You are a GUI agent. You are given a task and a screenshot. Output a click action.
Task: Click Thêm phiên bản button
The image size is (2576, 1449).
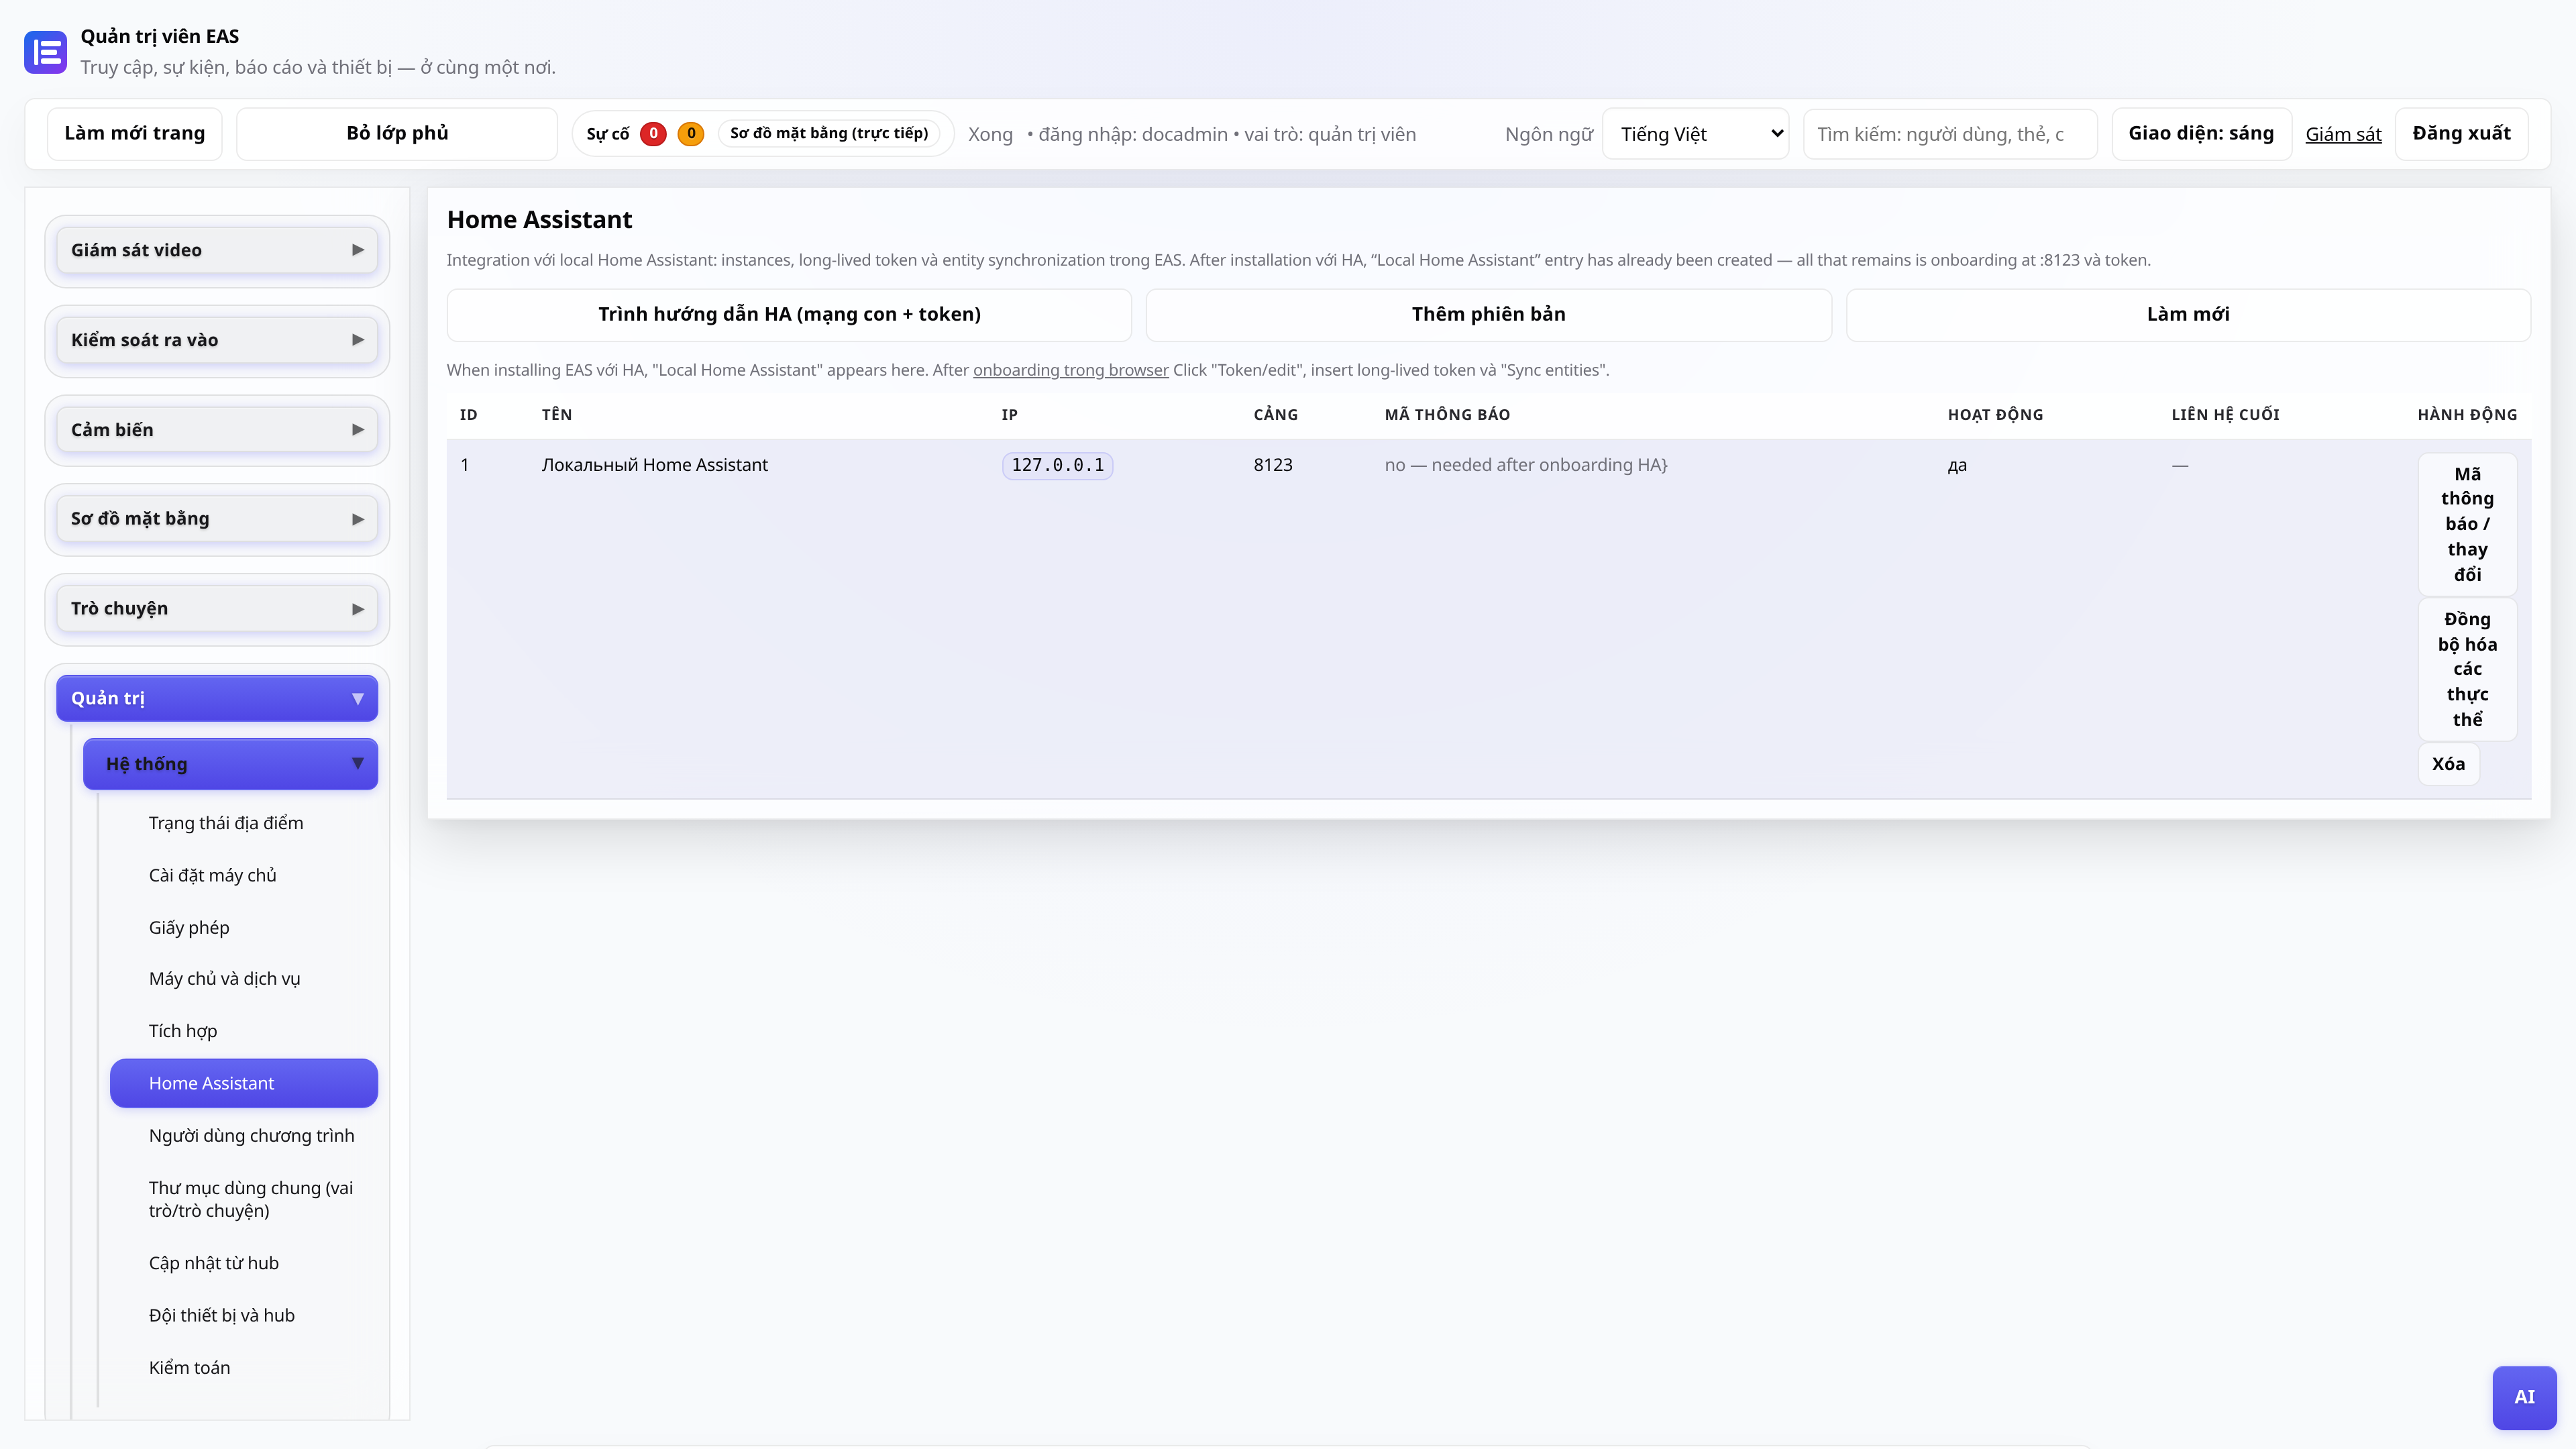point(1488,315)
